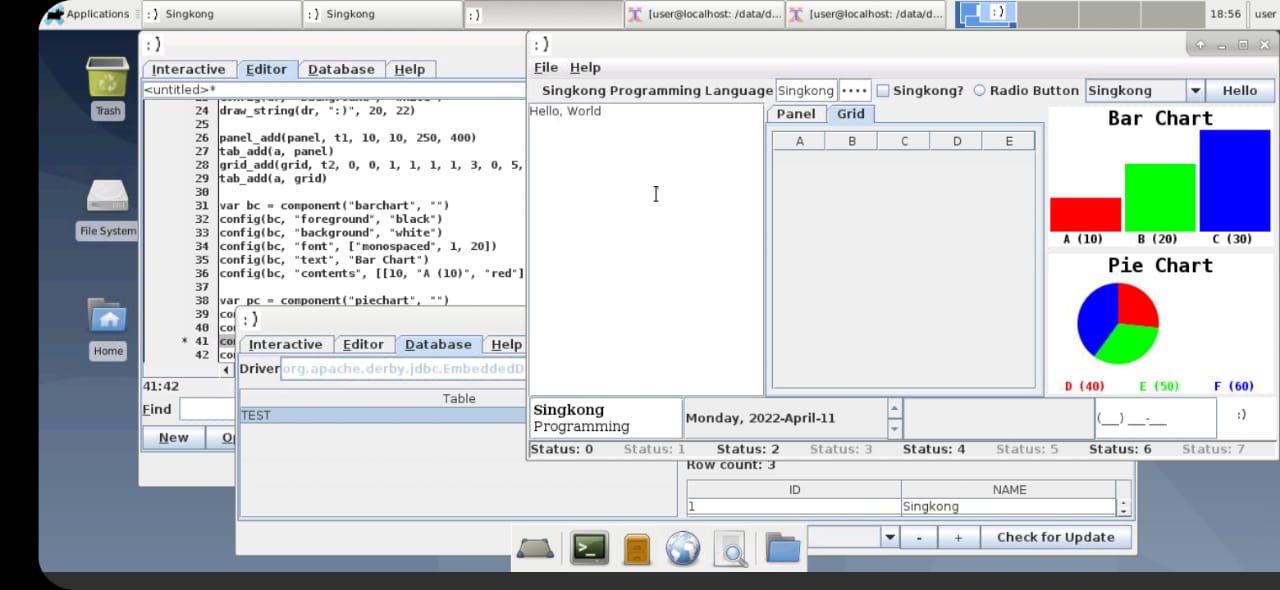Image resolution: width=1280 pixels, height=590 pixels.
Task: Click the masked phone number field
Action: click(1155, 418)
